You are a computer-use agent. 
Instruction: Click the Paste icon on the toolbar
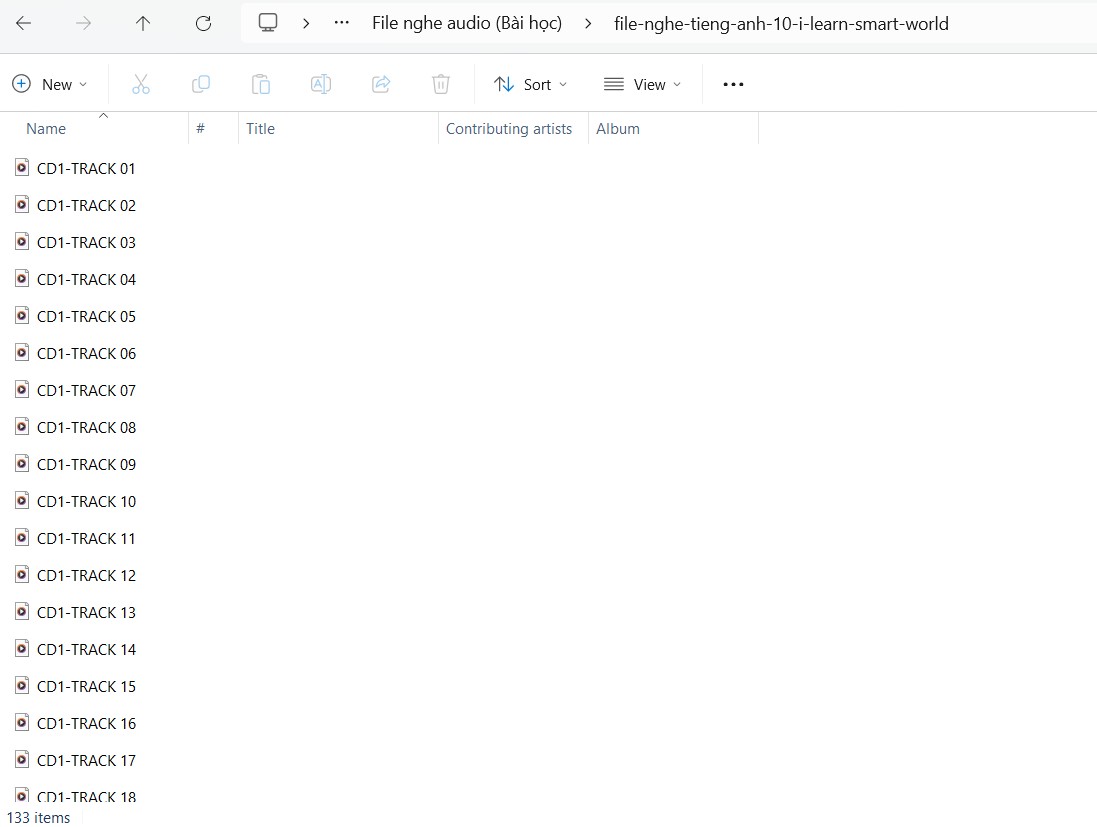261,84
